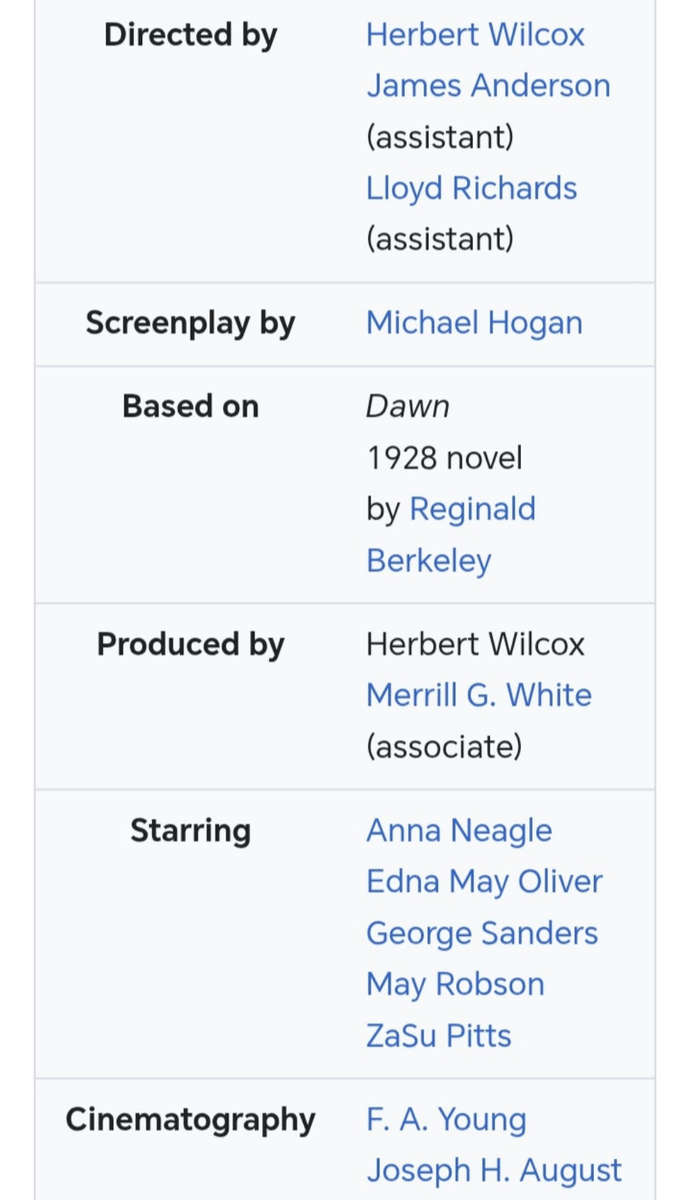Click the Starring row label

click(x=190, y=831)
